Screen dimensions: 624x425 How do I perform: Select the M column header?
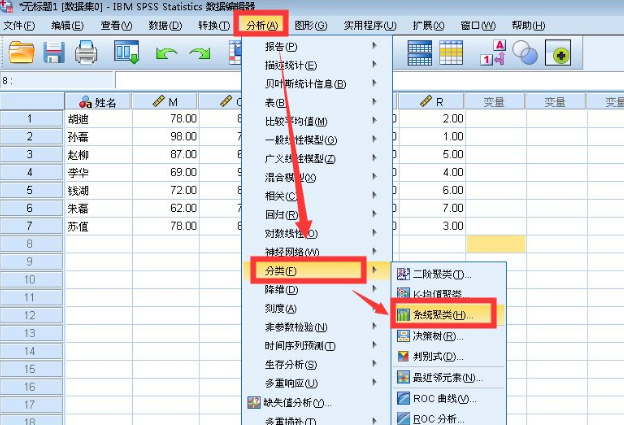pyautogui.click(x=165, y=102)
